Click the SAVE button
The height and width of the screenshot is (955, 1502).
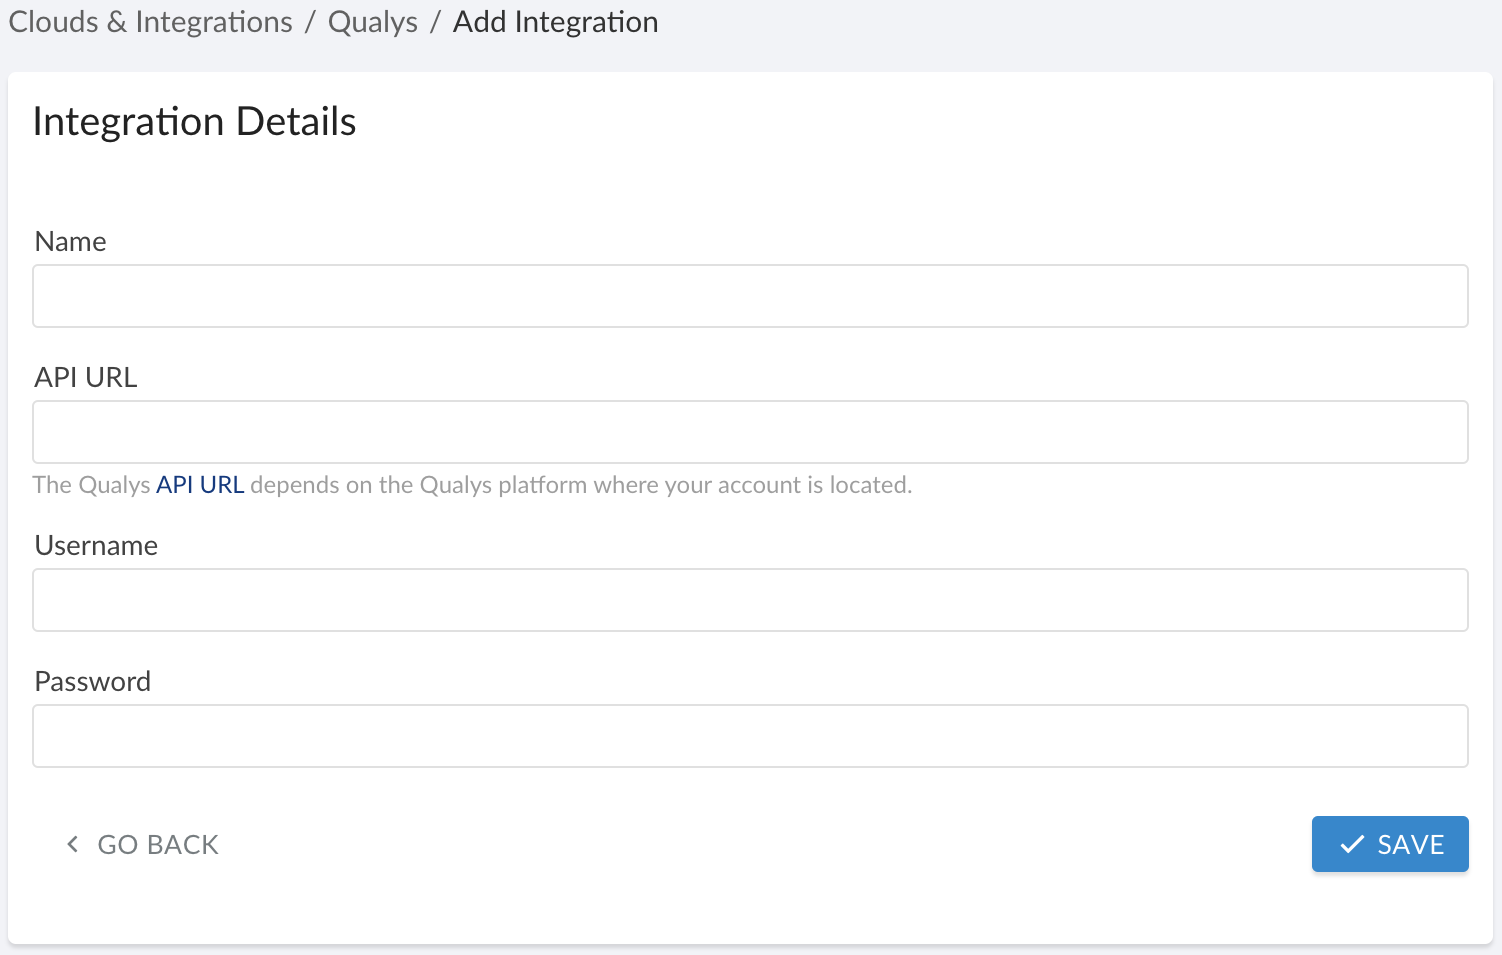(1390, 844)
